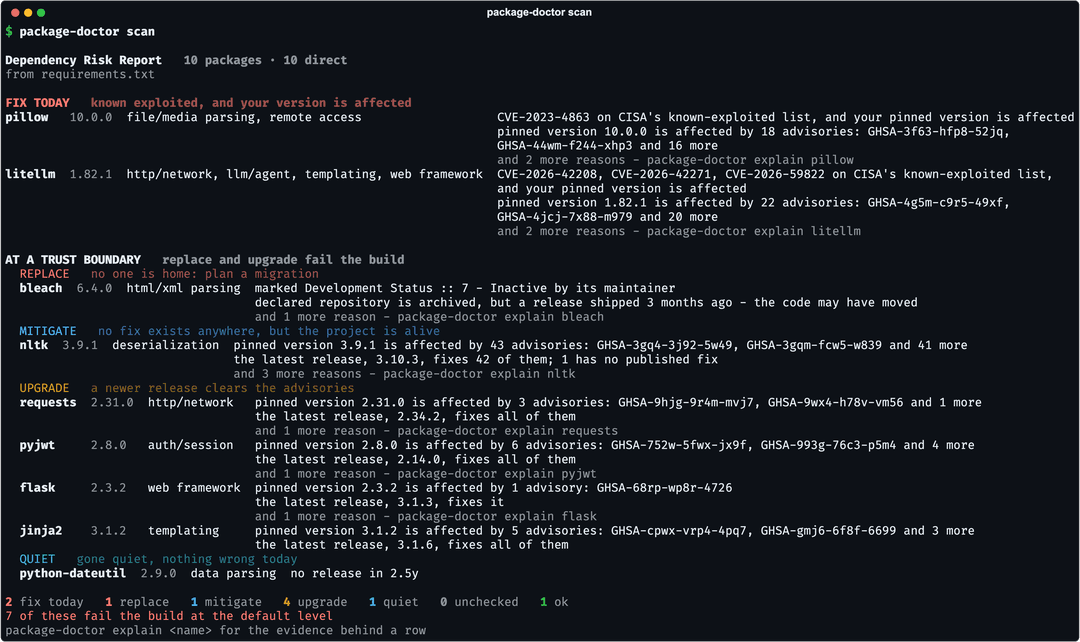This screenshot has height=642, width=1080.
Task: Click 'web framework' tag for flask
Action: point(194,488)
